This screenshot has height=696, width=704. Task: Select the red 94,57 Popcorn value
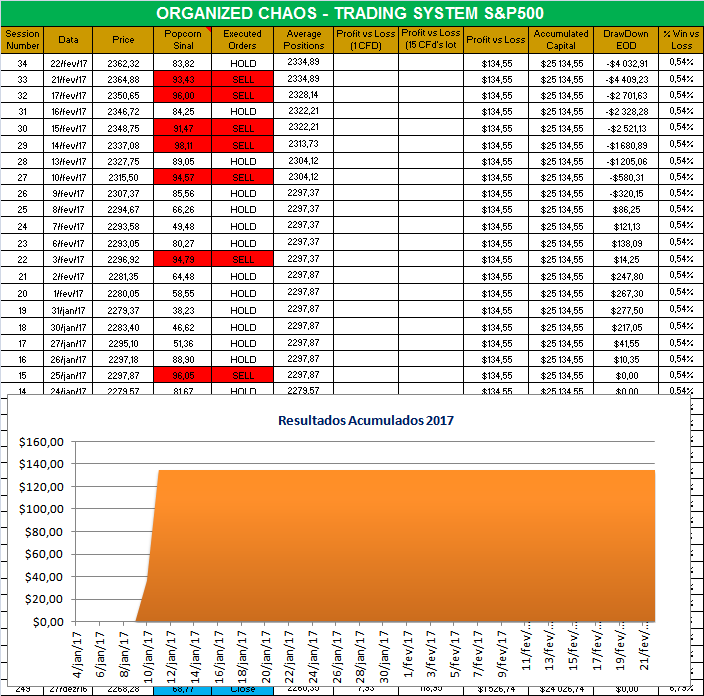(183, 177)
